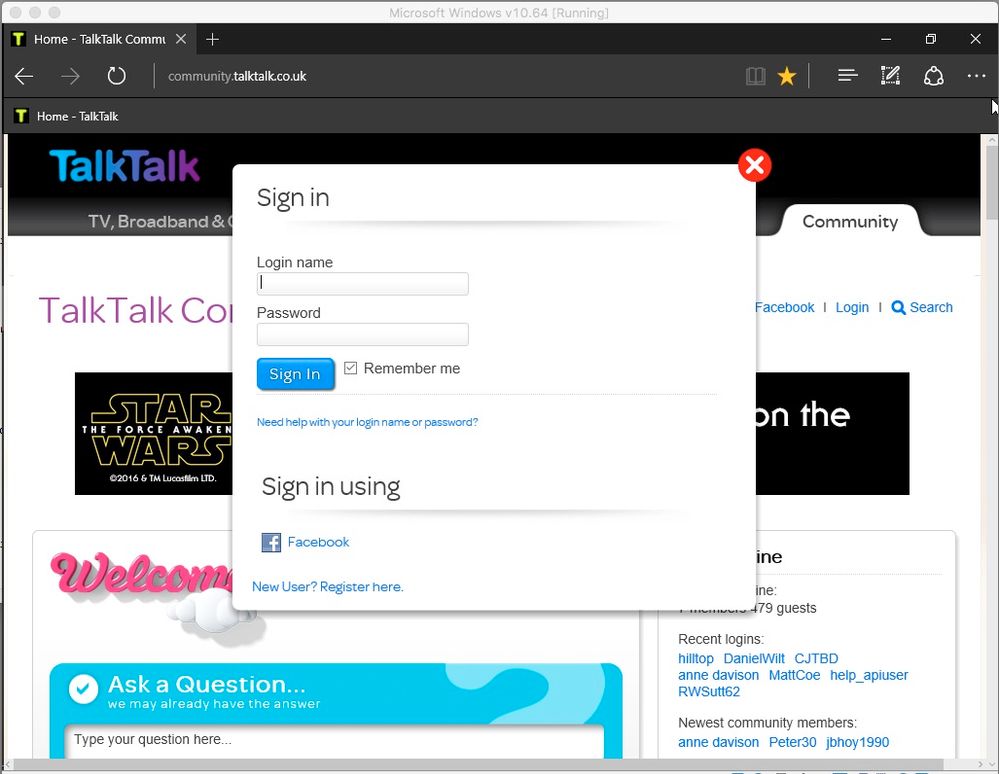This screenshot has width=999, height=774.
Task: Open the More actions ellipsis menu
Action: coord(976,76)
